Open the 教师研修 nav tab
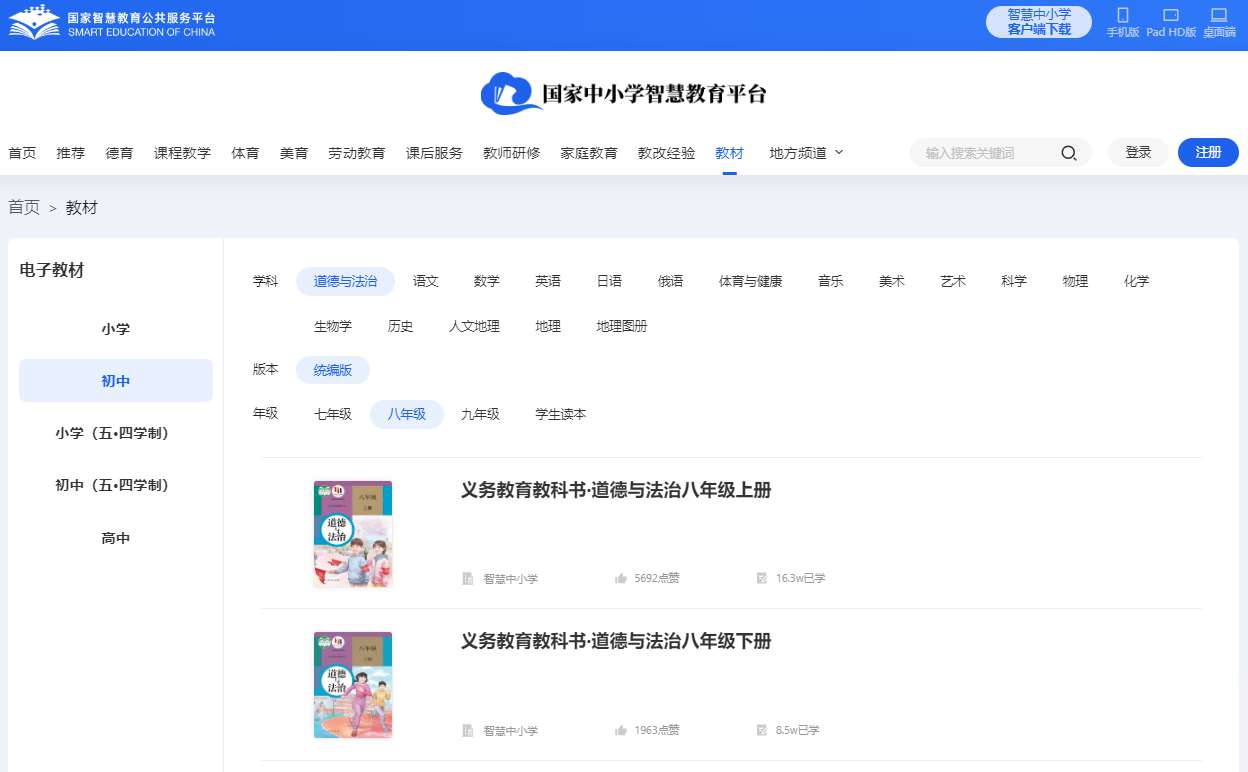 (x=511, y=153)
